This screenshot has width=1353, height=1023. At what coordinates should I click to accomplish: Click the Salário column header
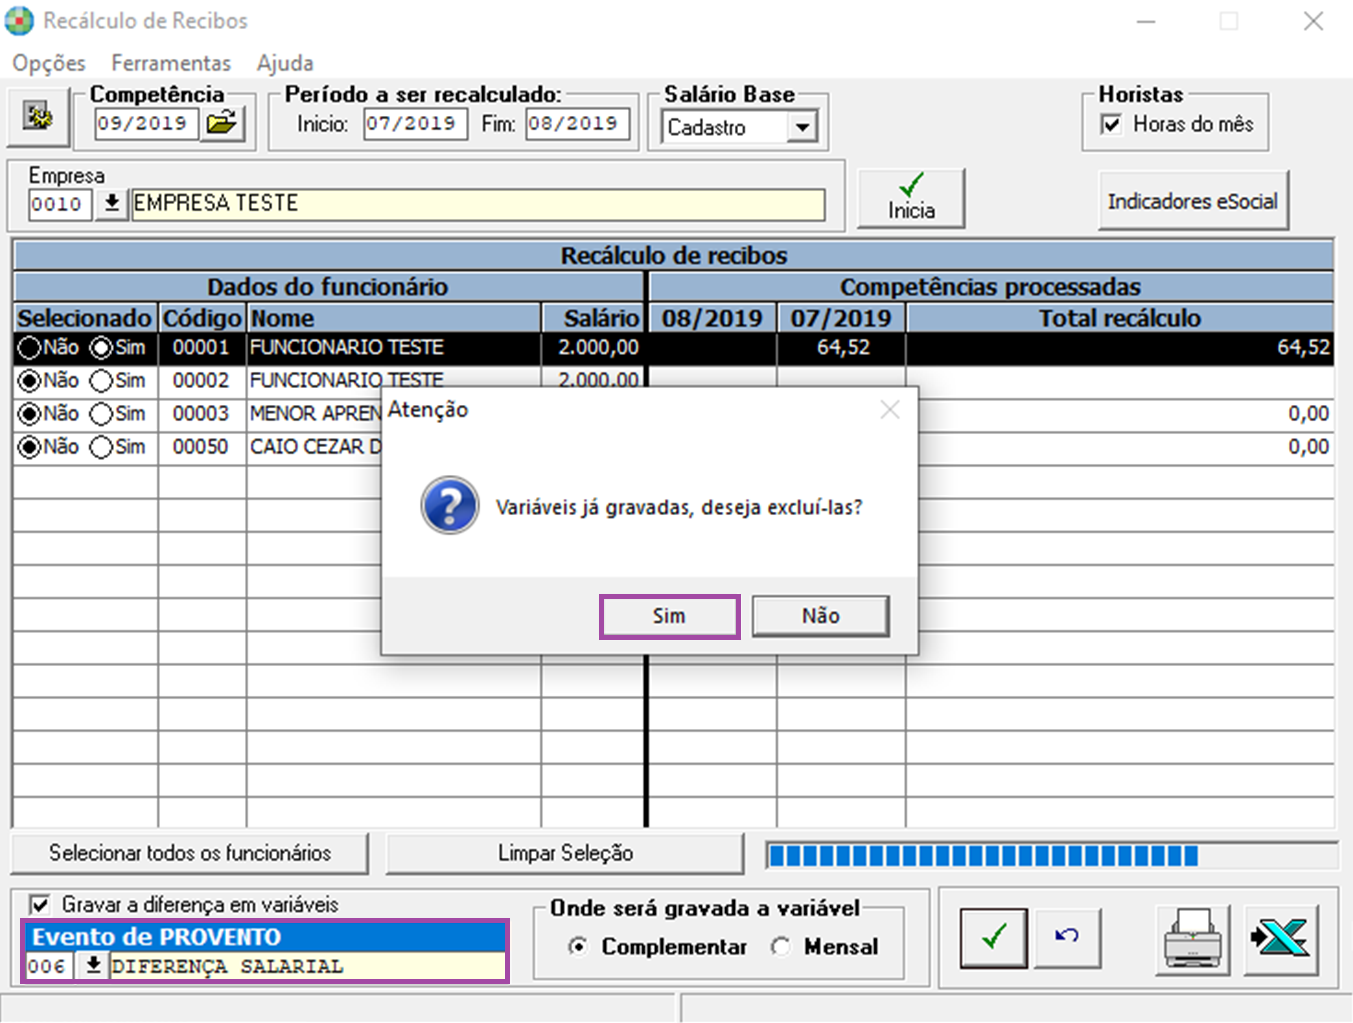point(593,318)
